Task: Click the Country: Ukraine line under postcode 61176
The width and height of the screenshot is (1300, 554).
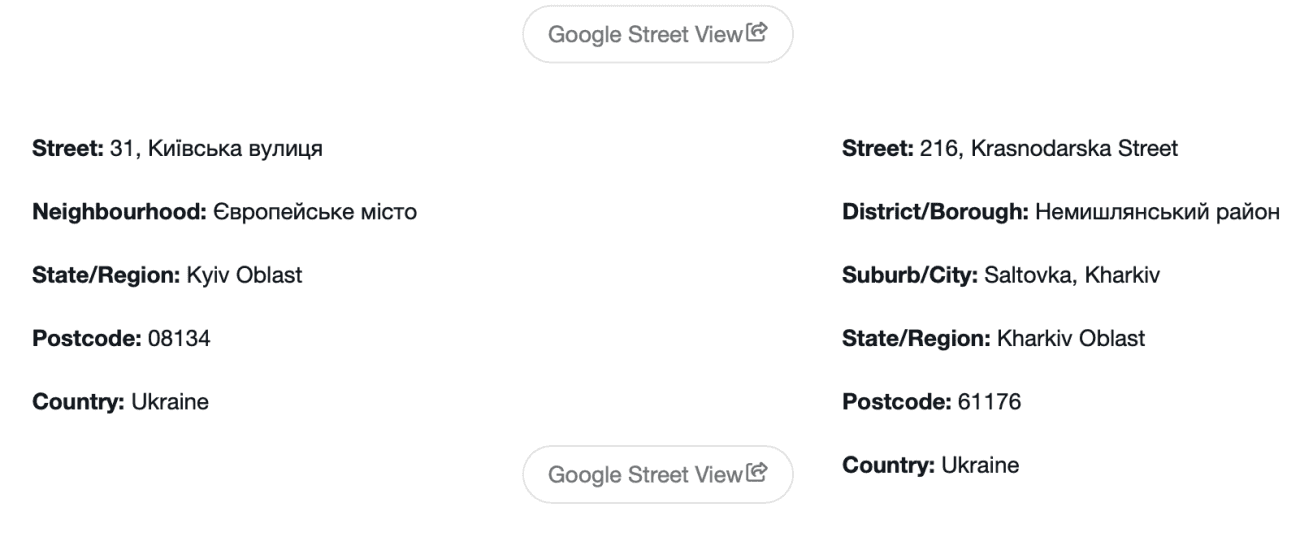Action: [x=931, y=465]
